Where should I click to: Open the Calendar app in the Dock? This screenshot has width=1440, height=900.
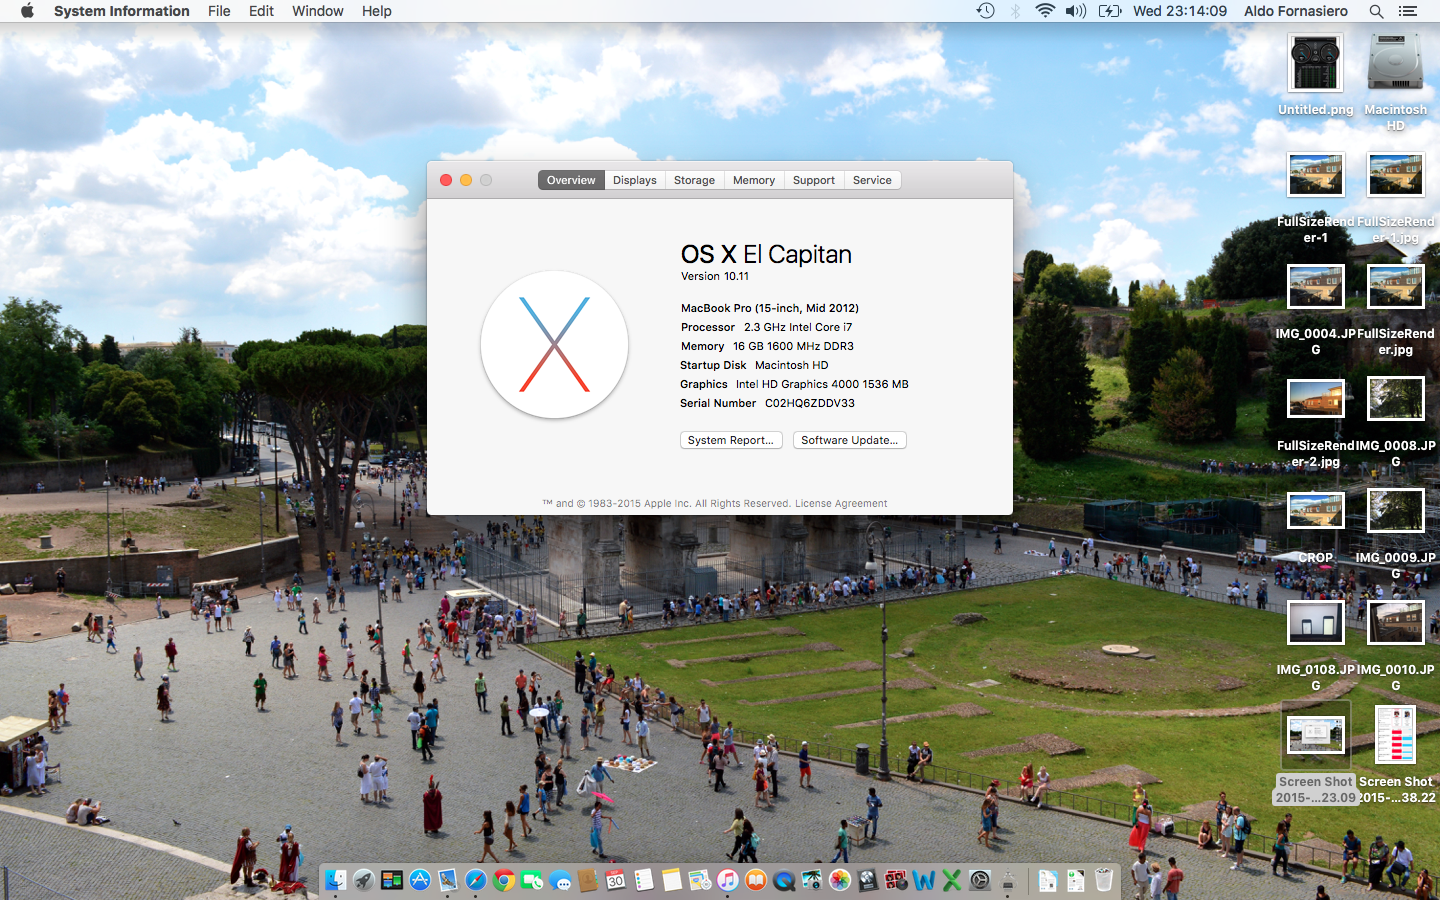(615, 880)
